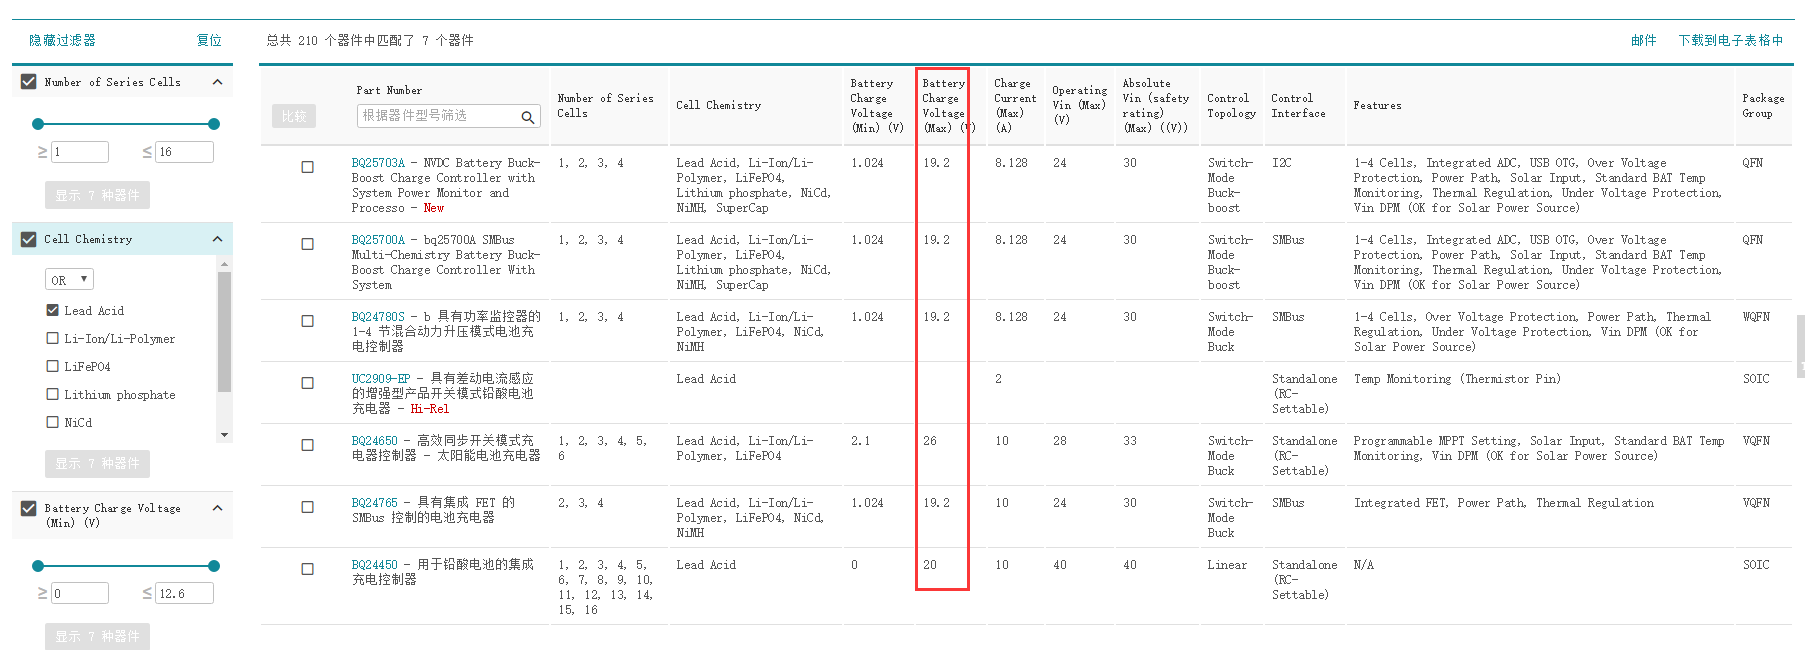
Task: Collapse Battery Charge Voltage (Min) filter section
Action: (217, 508)
